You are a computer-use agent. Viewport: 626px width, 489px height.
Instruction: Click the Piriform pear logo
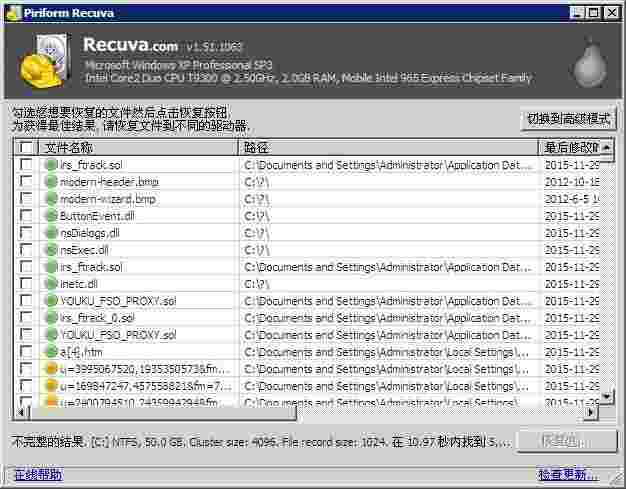(x=590, y=63)
